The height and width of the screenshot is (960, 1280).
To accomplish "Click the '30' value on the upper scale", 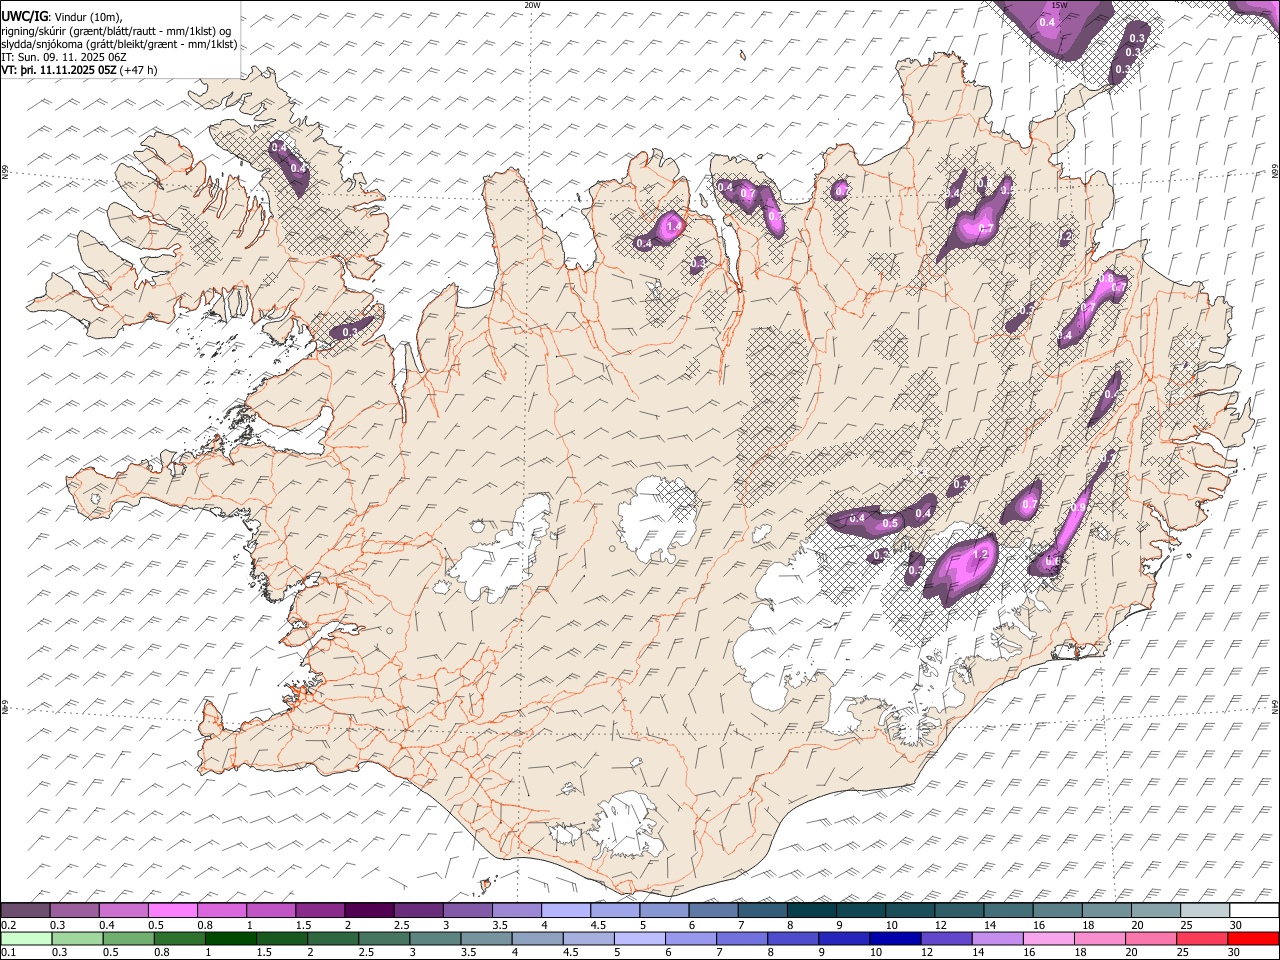I will (x=1236, y=925).
